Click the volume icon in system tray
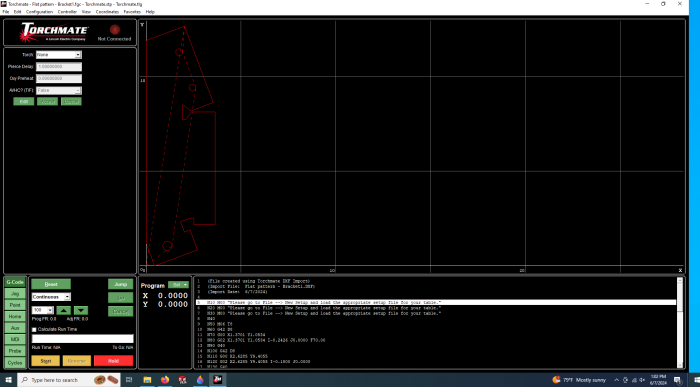Screen dimensions: 700x387 (642, 380)
